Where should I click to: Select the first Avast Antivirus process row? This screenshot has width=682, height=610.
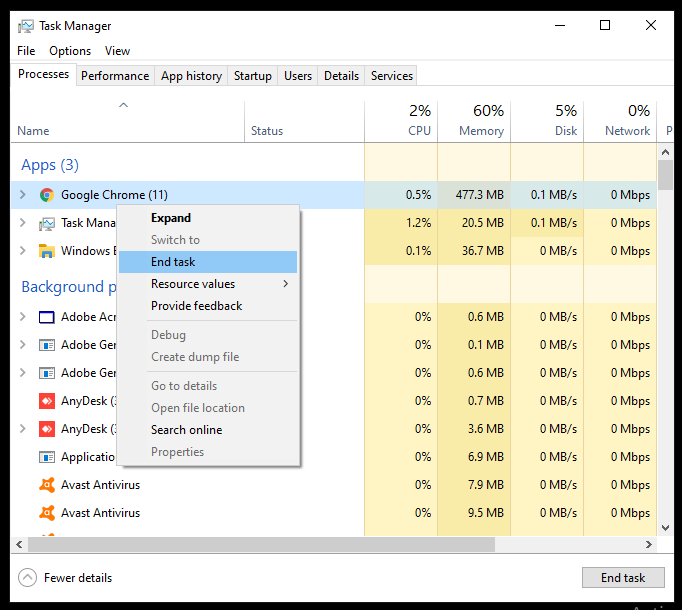(x=334, y=485)
